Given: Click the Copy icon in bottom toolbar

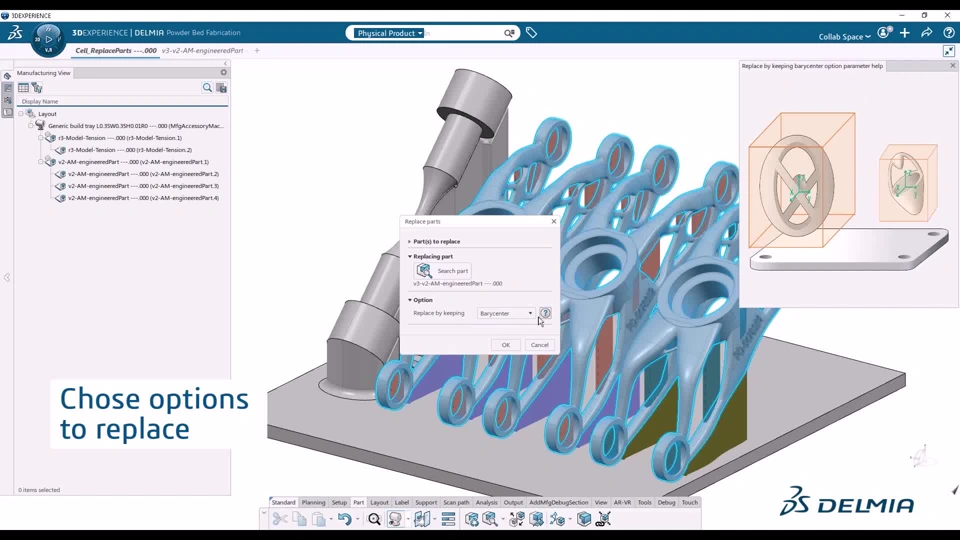Looking at the screenshot, I should pos(299,519).
